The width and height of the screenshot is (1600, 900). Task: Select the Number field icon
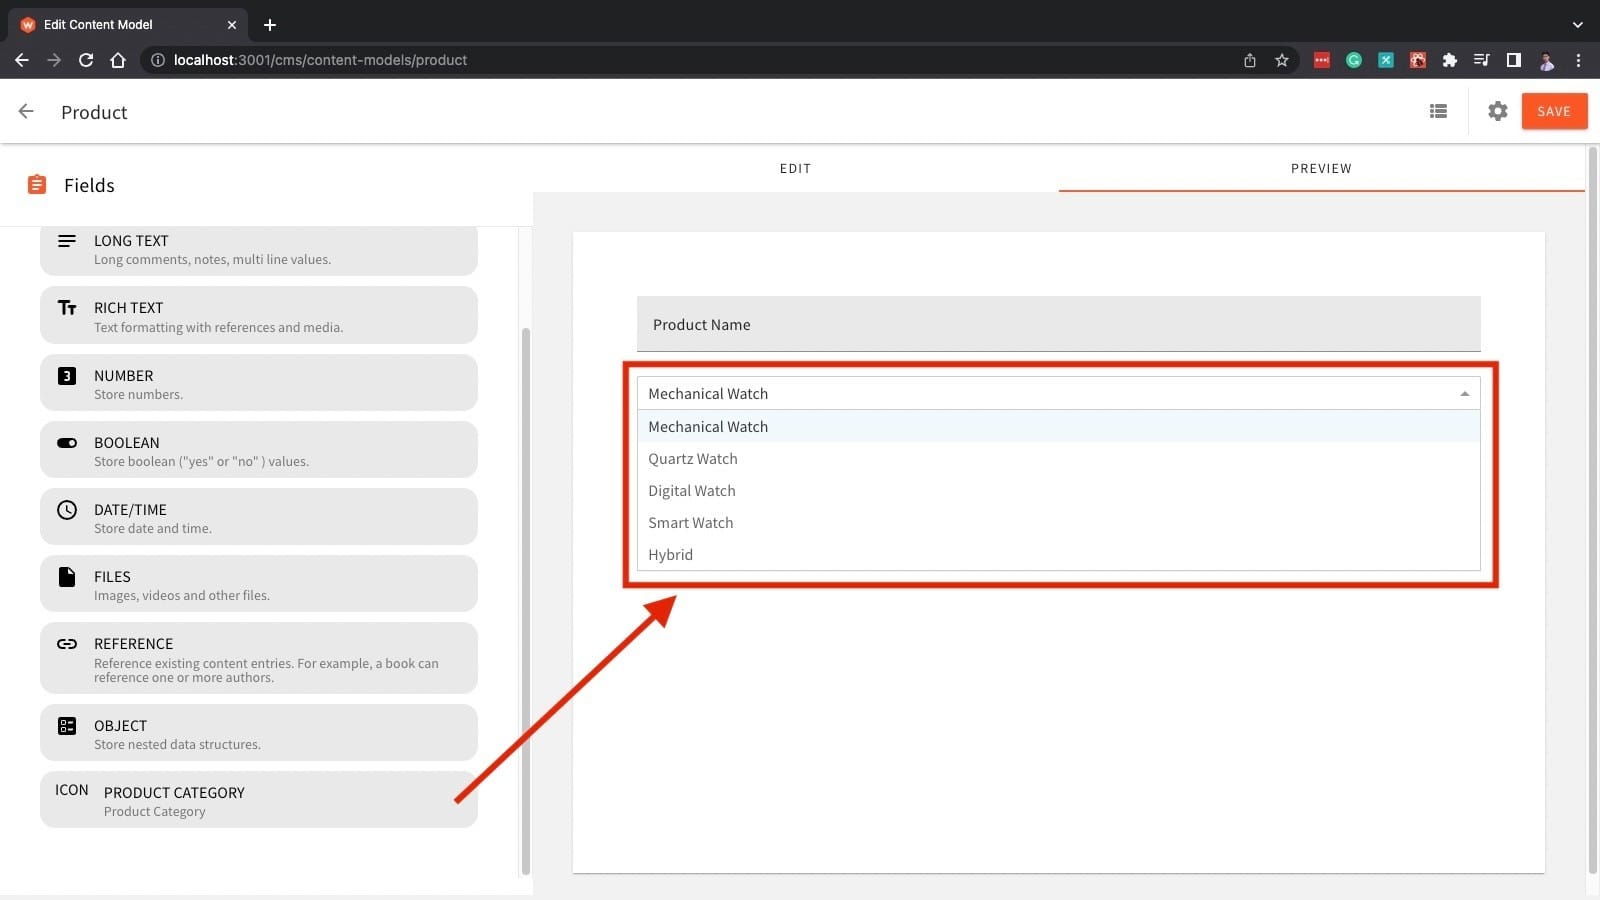click(67, 376)
